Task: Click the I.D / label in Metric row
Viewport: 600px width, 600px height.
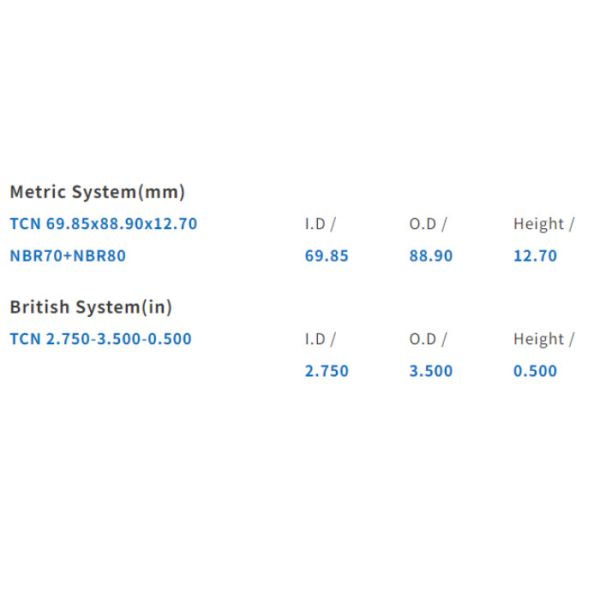Action: [320, 224]
